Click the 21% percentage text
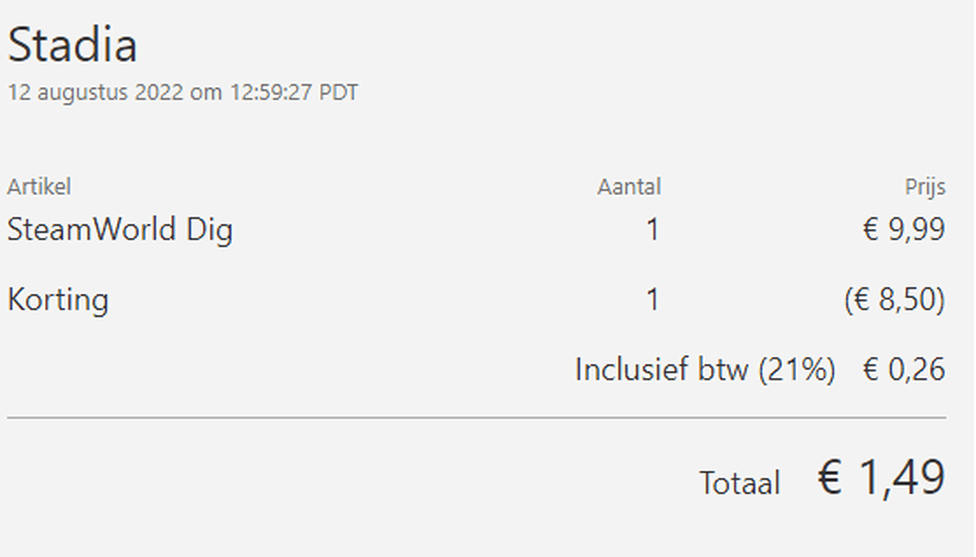This screenshot has height=557, width=976. [x=797, y=370]
